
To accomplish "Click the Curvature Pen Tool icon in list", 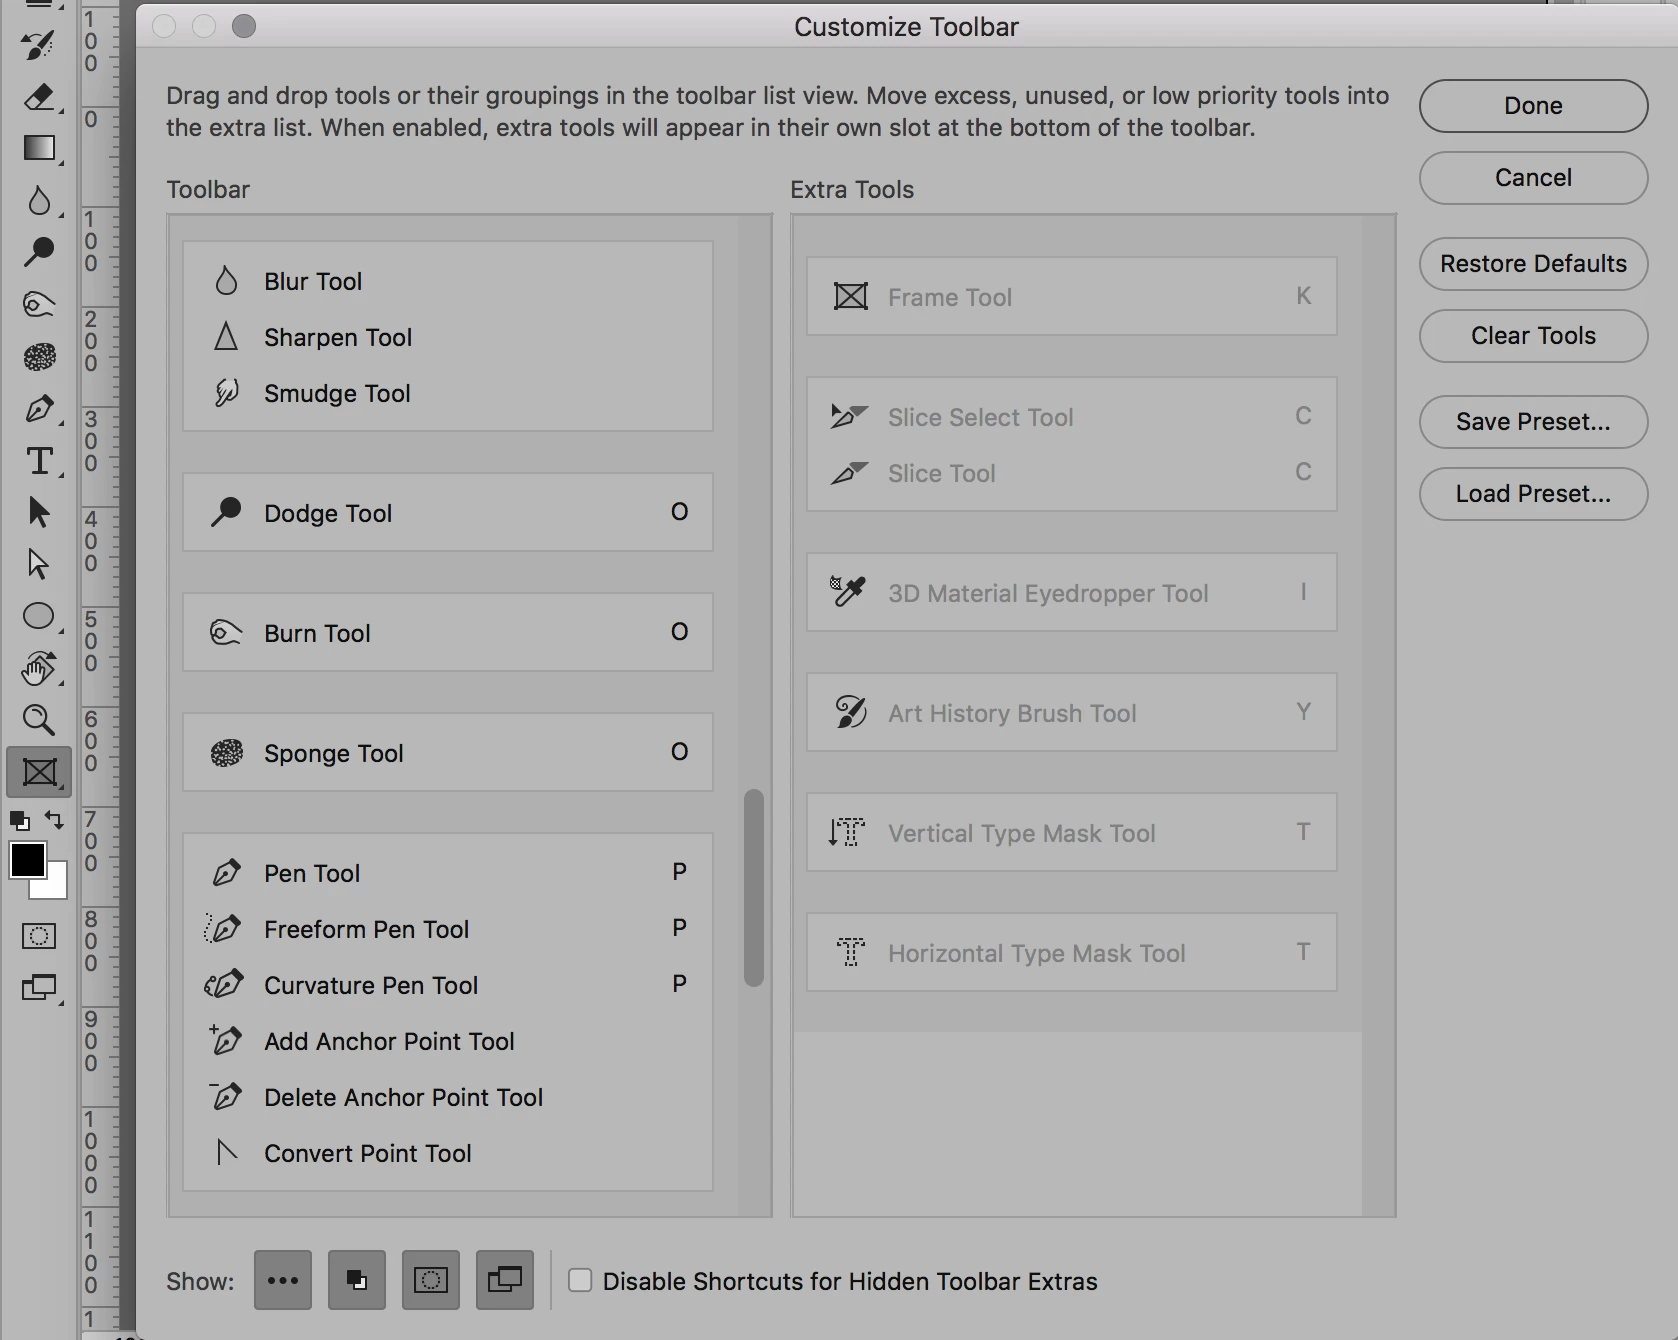I will [x=224, y=985].
